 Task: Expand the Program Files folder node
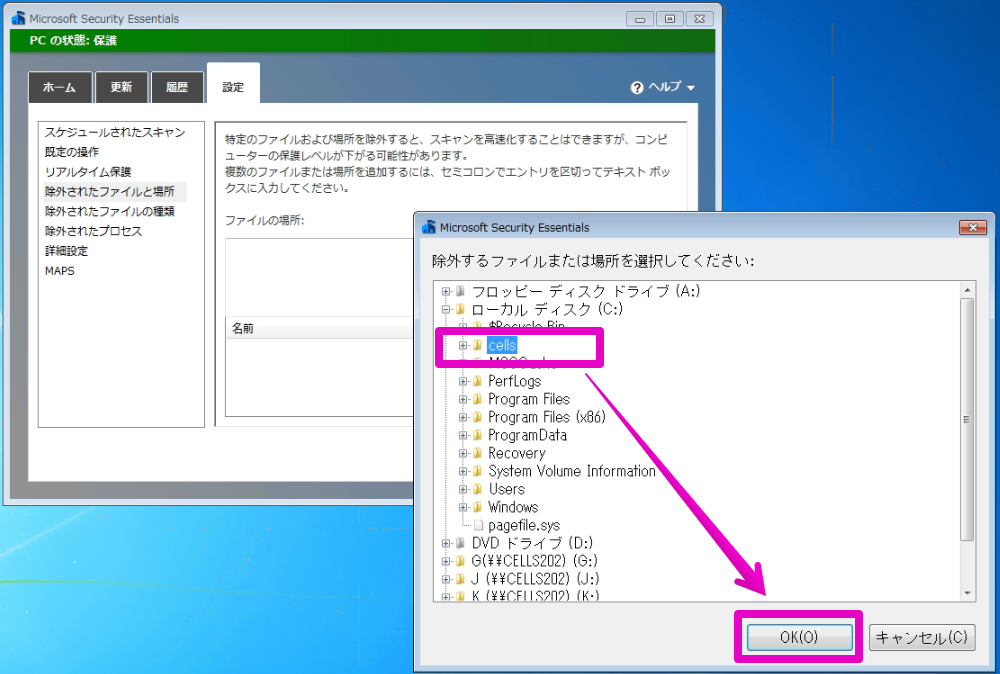coord(463,399)
